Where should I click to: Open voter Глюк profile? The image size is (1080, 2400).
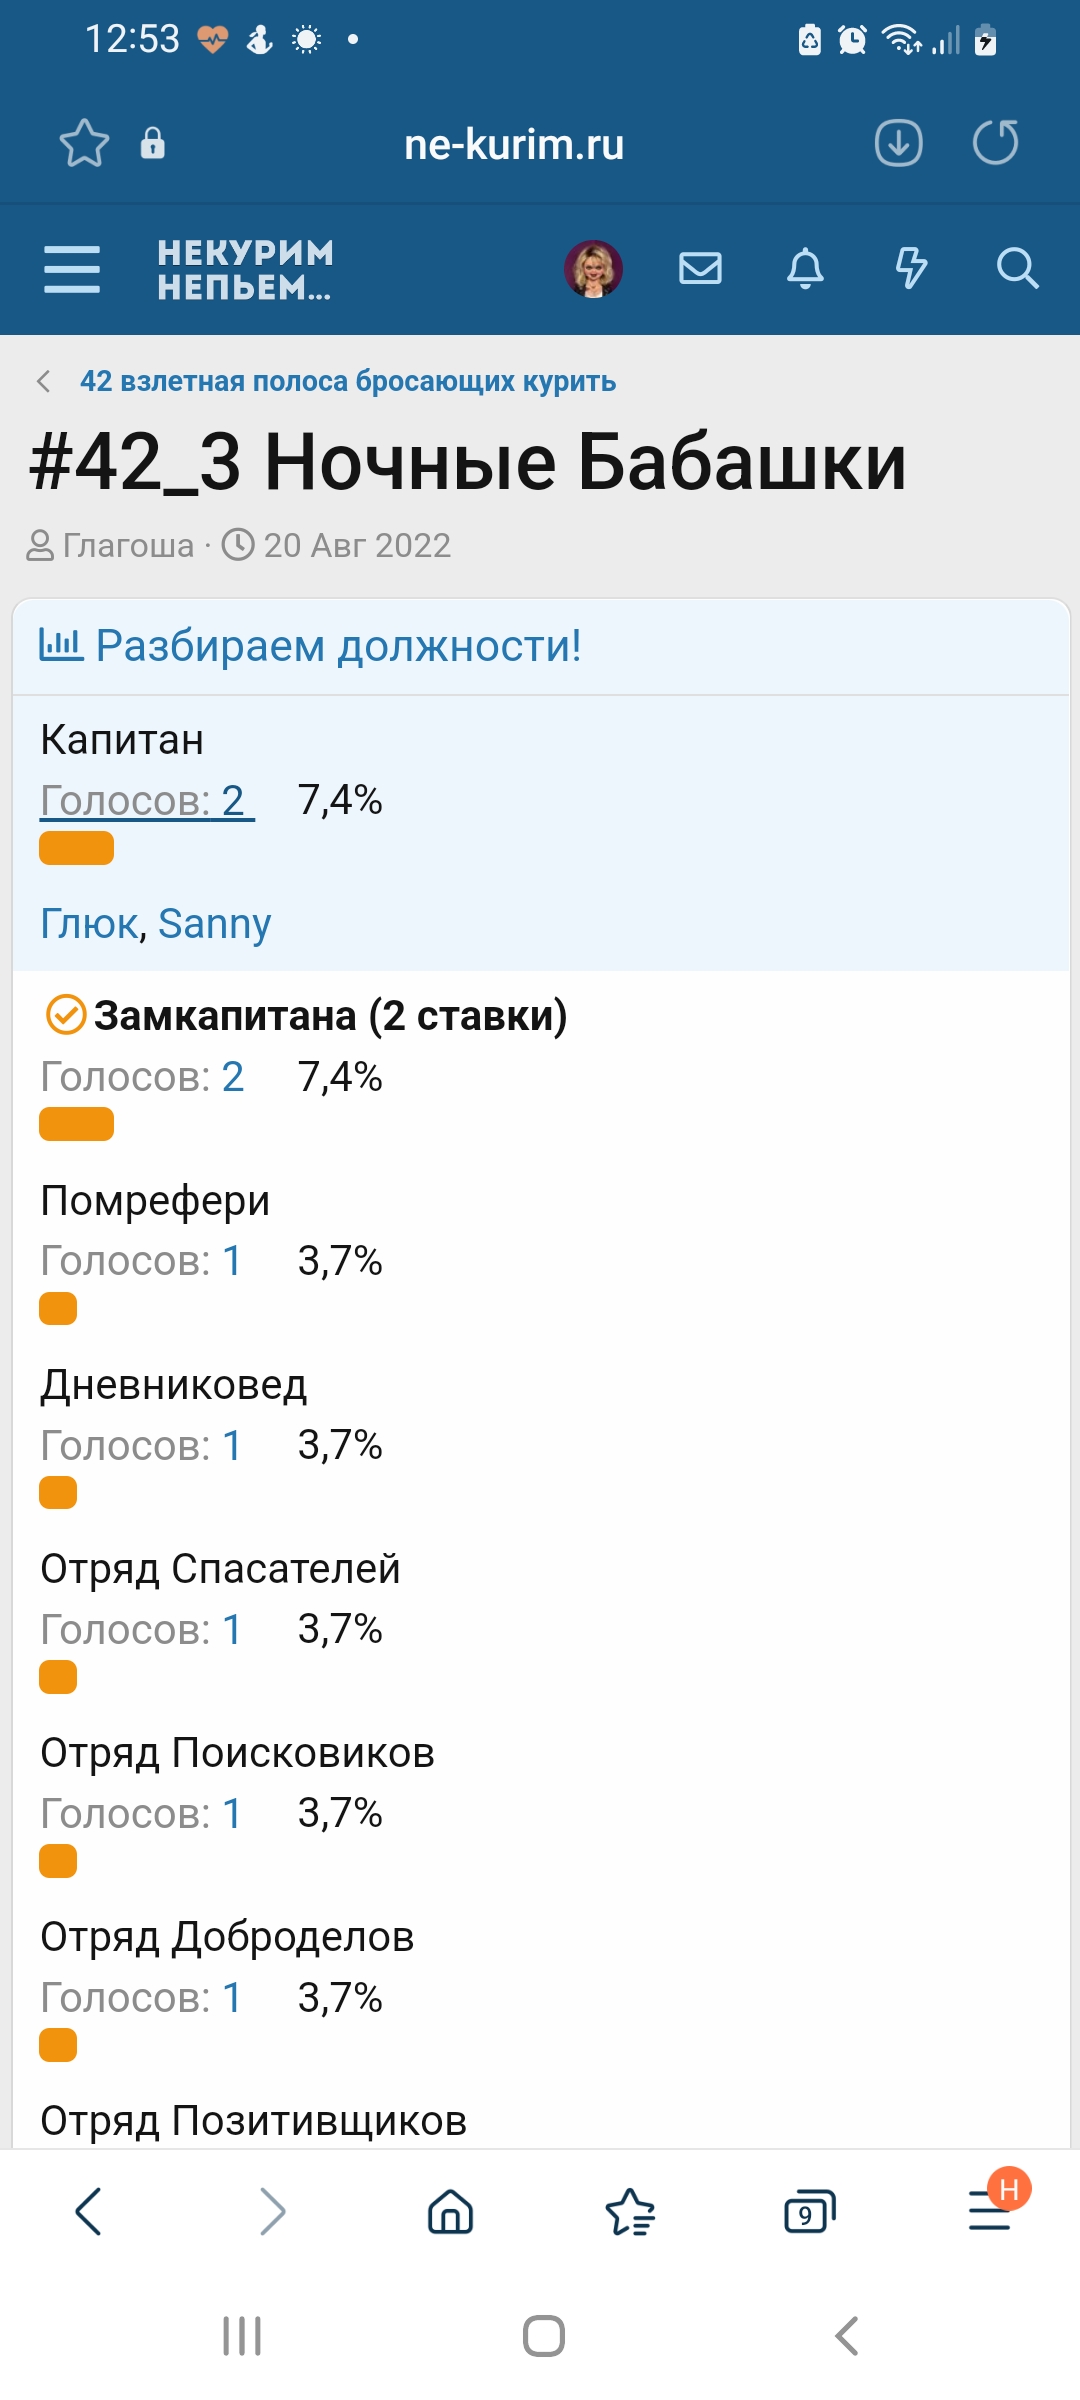[x=89, y=924]
